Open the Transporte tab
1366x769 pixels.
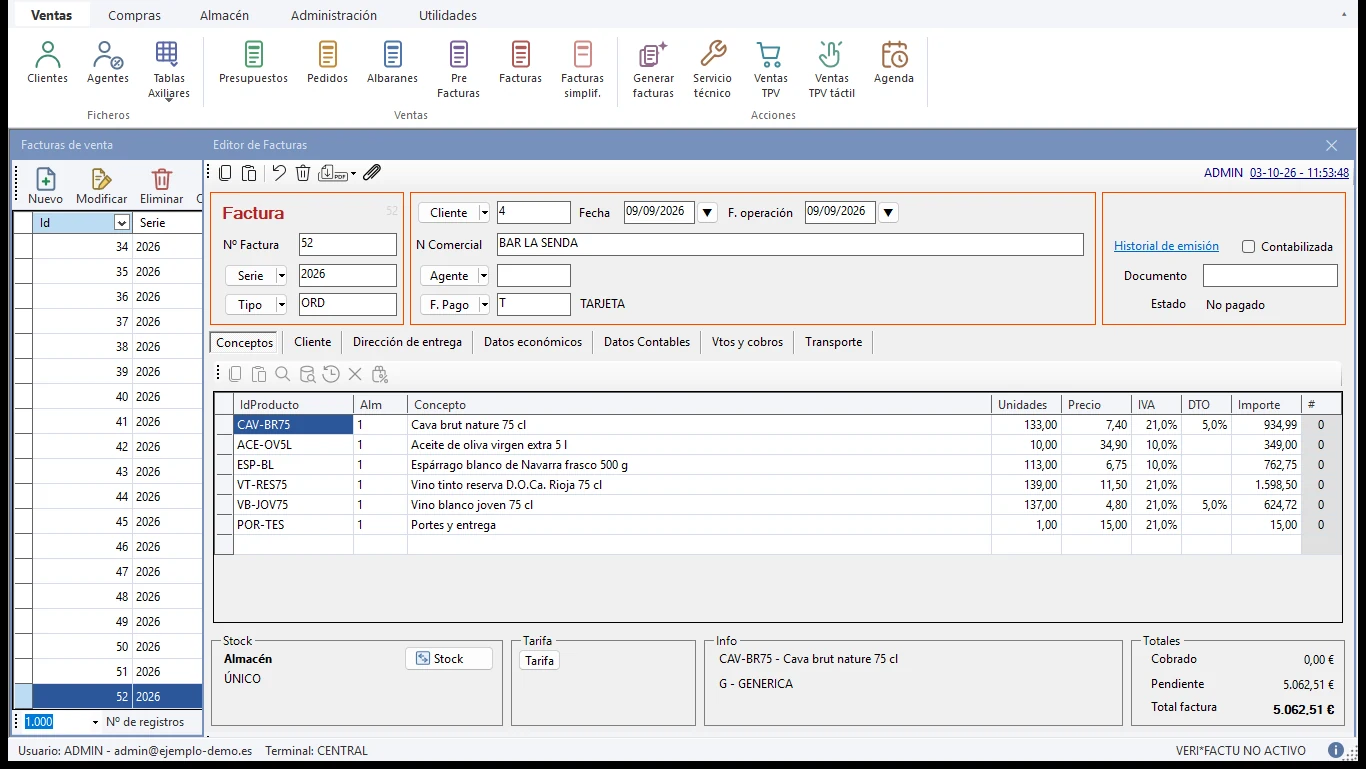point(833,342)
